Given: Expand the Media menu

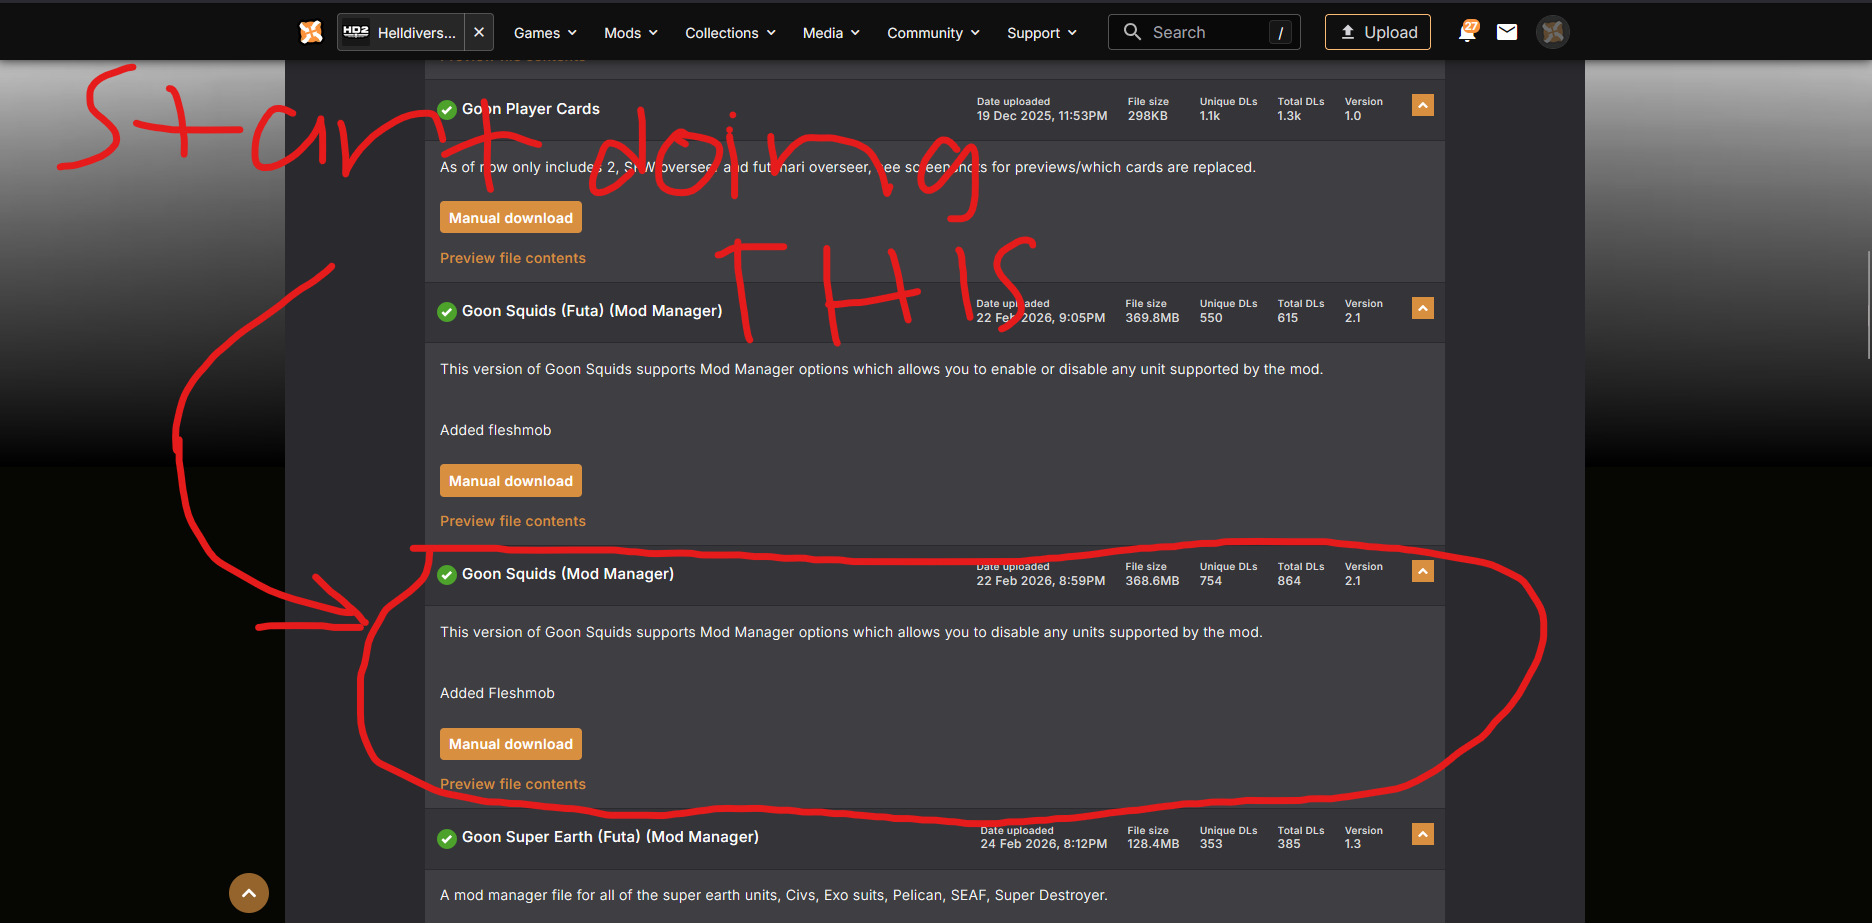Looking at the screenshot, I should (831, 33).
